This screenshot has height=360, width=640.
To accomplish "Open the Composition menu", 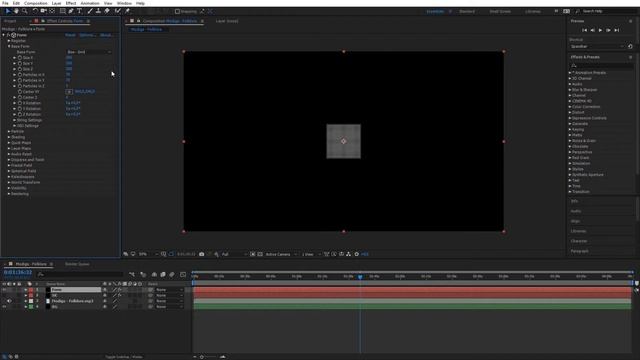I will (x=36, y=3).
